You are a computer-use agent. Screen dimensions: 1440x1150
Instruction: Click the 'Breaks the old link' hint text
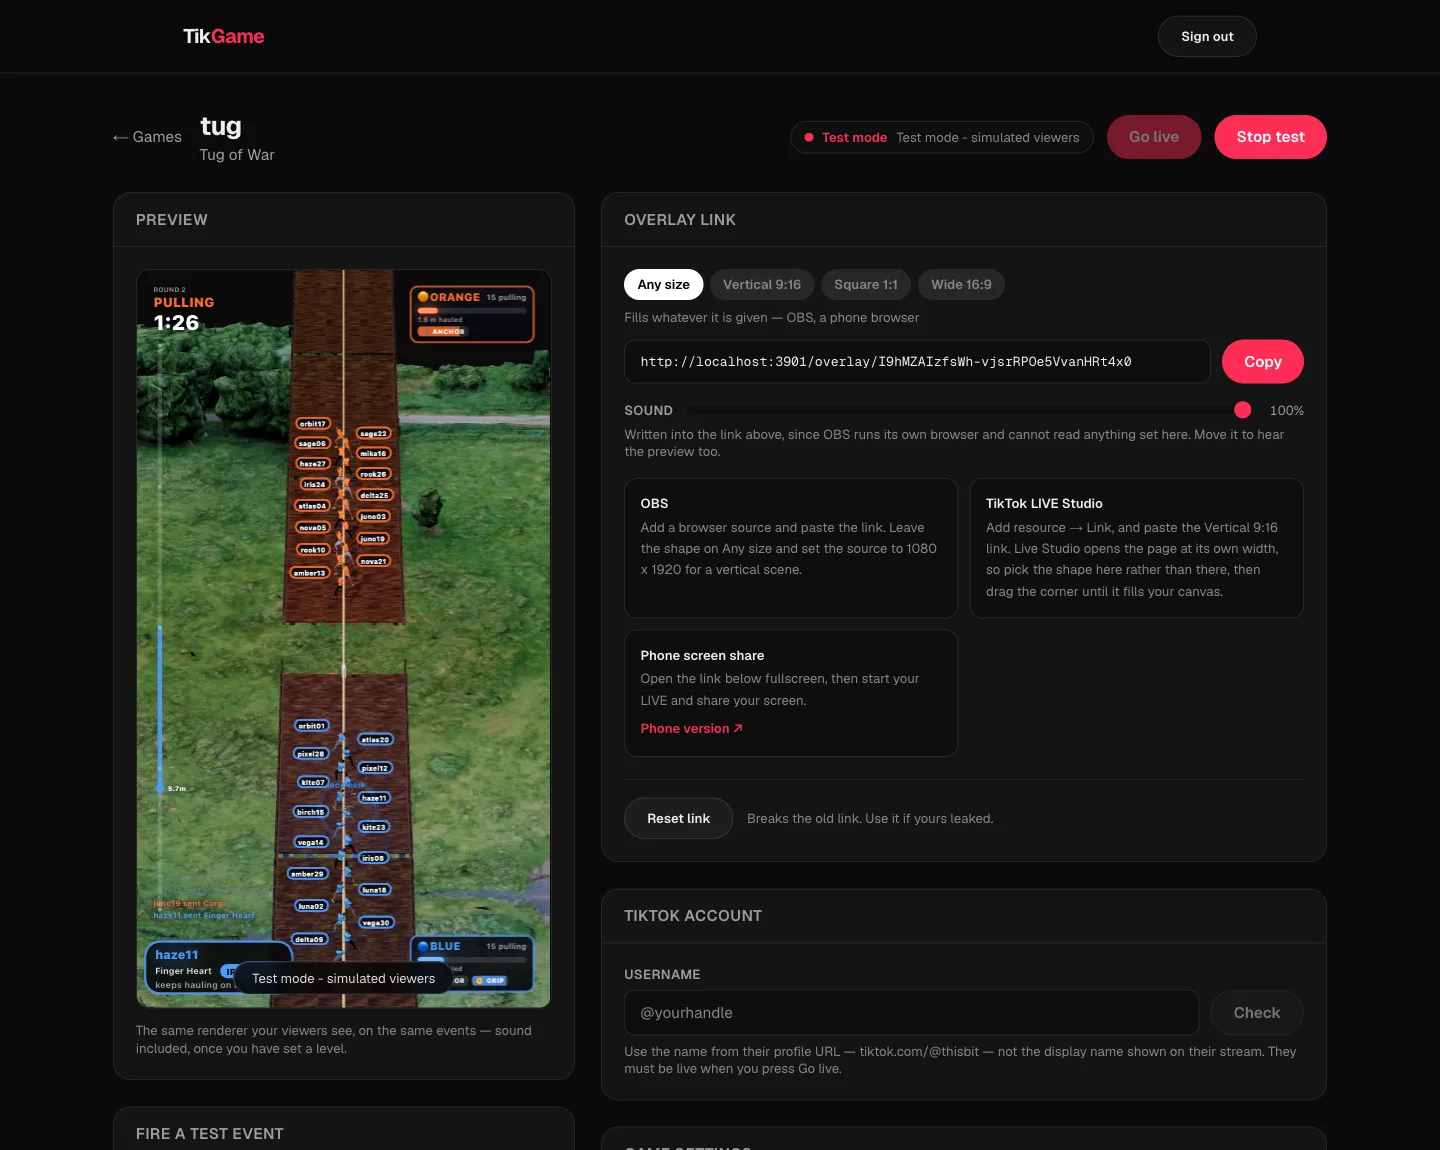(x=870, y=818)
